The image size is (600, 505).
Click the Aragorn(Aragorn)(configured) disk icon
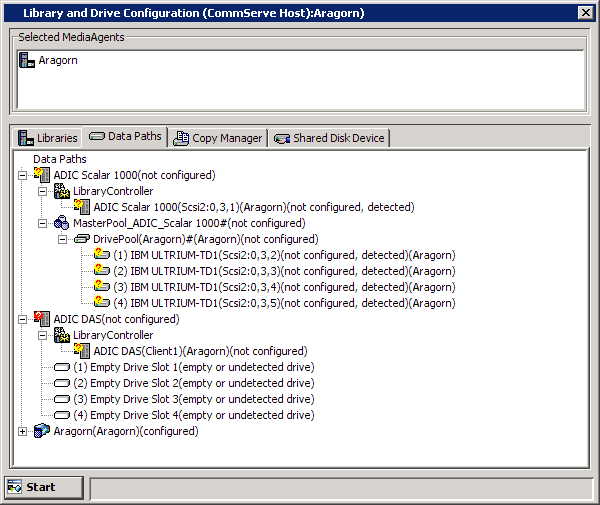click(x=42, y=431)
